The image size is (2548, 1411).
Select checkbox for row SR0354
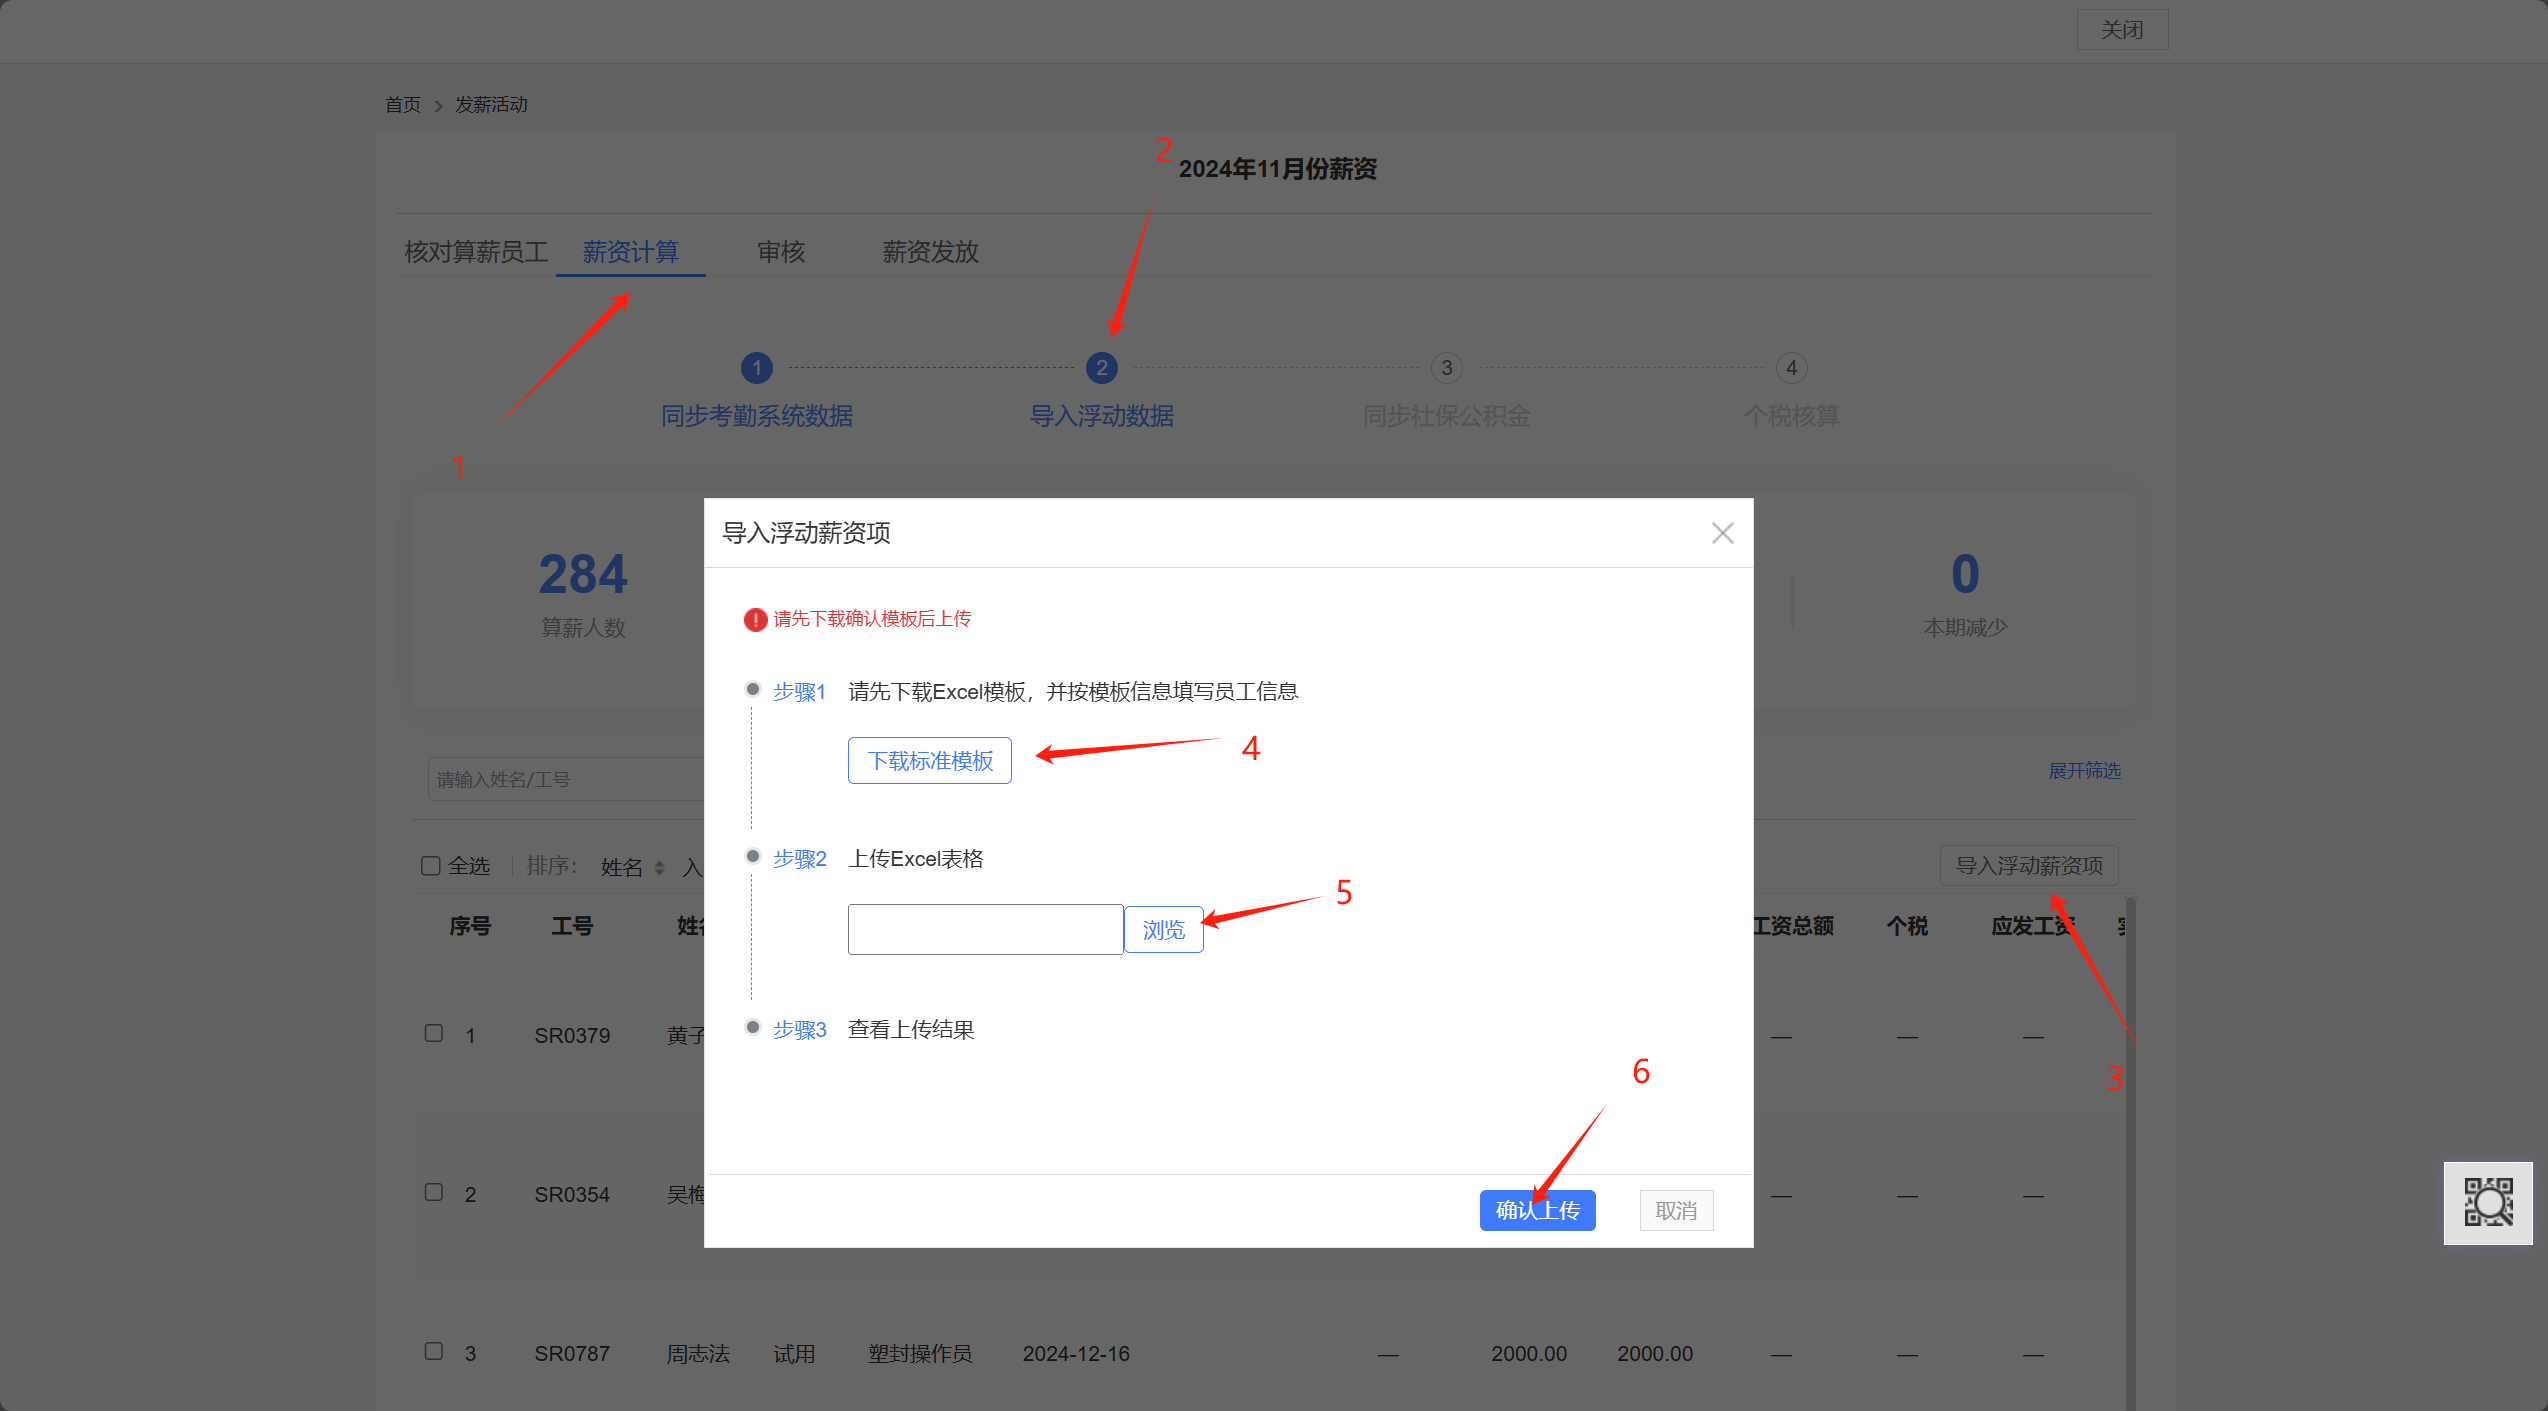pos(434,1192)
